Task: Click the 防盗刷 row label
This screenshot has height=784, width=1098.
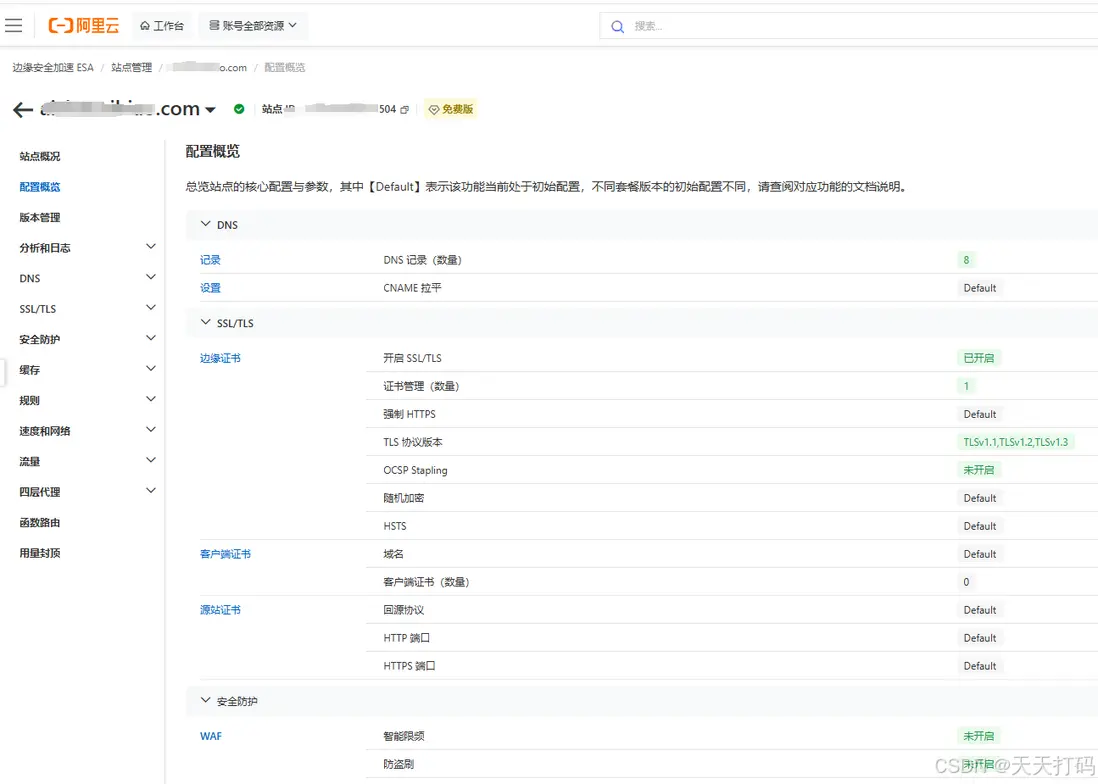Action: pyautogui.click(x=398, y=764)
